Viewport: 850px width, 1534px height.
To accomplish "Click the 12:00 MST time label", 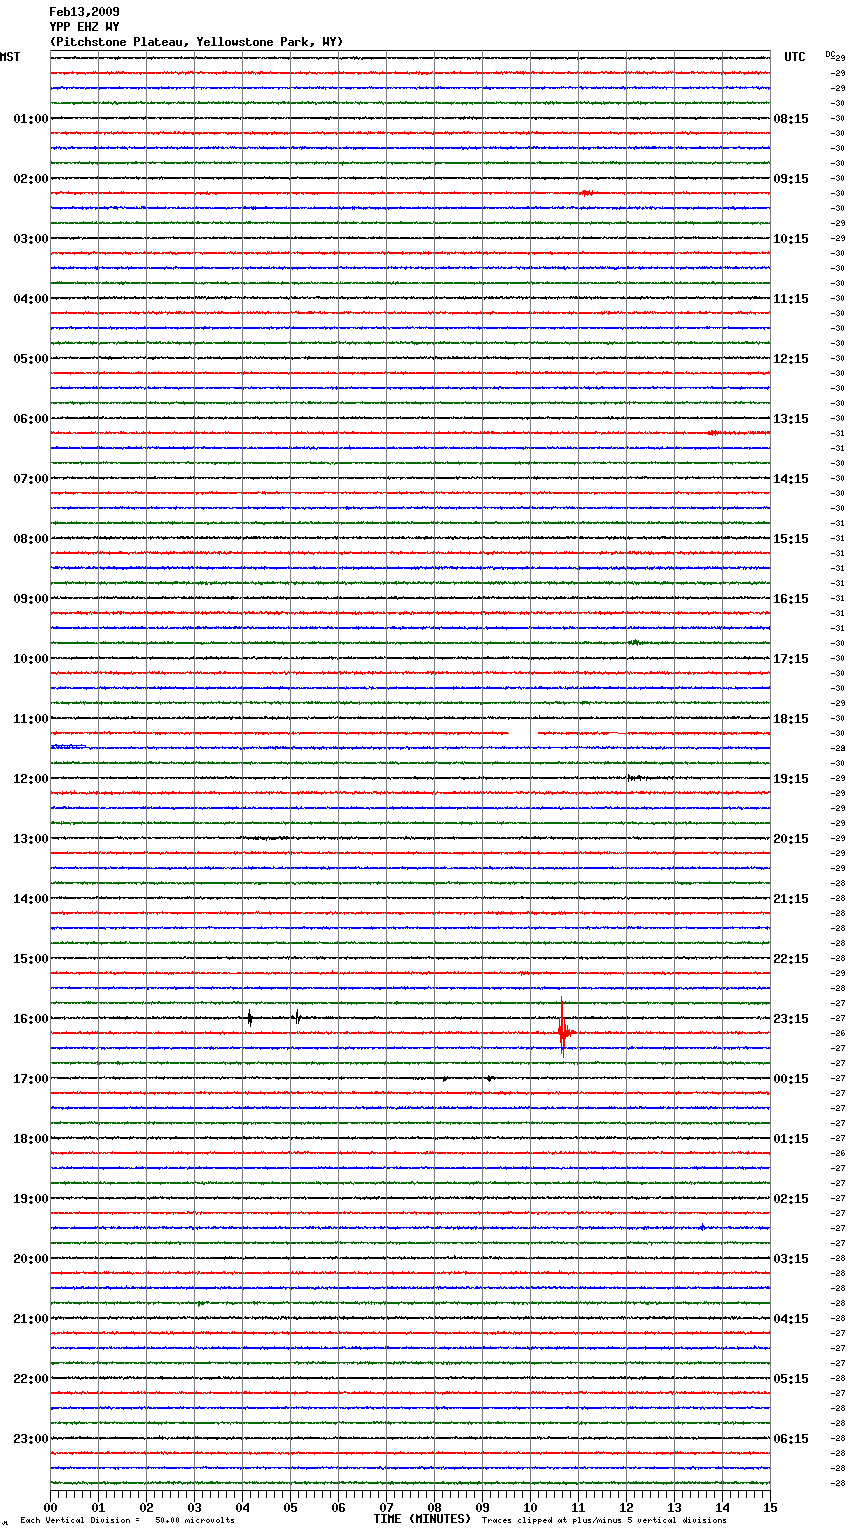I will tap(31, 779).
